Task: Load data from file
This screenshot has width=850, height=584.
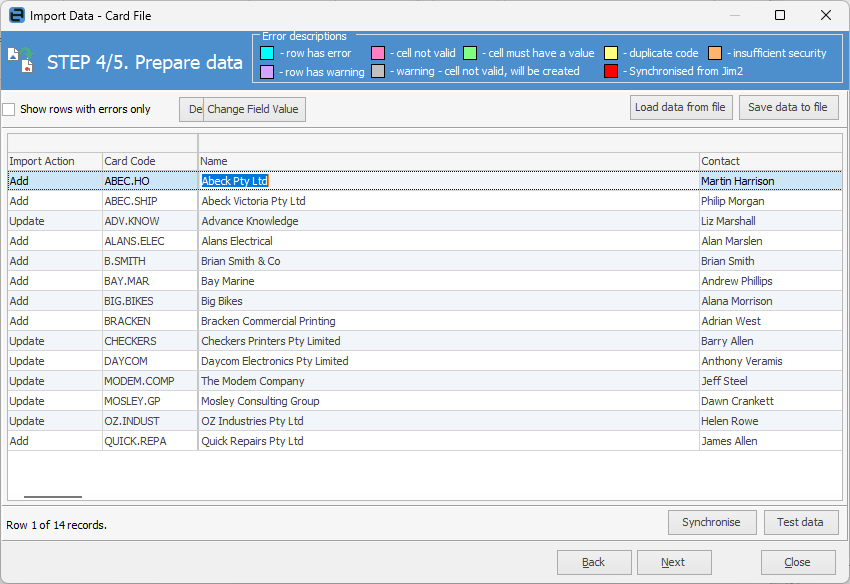Action: click(x=681, y=107)
